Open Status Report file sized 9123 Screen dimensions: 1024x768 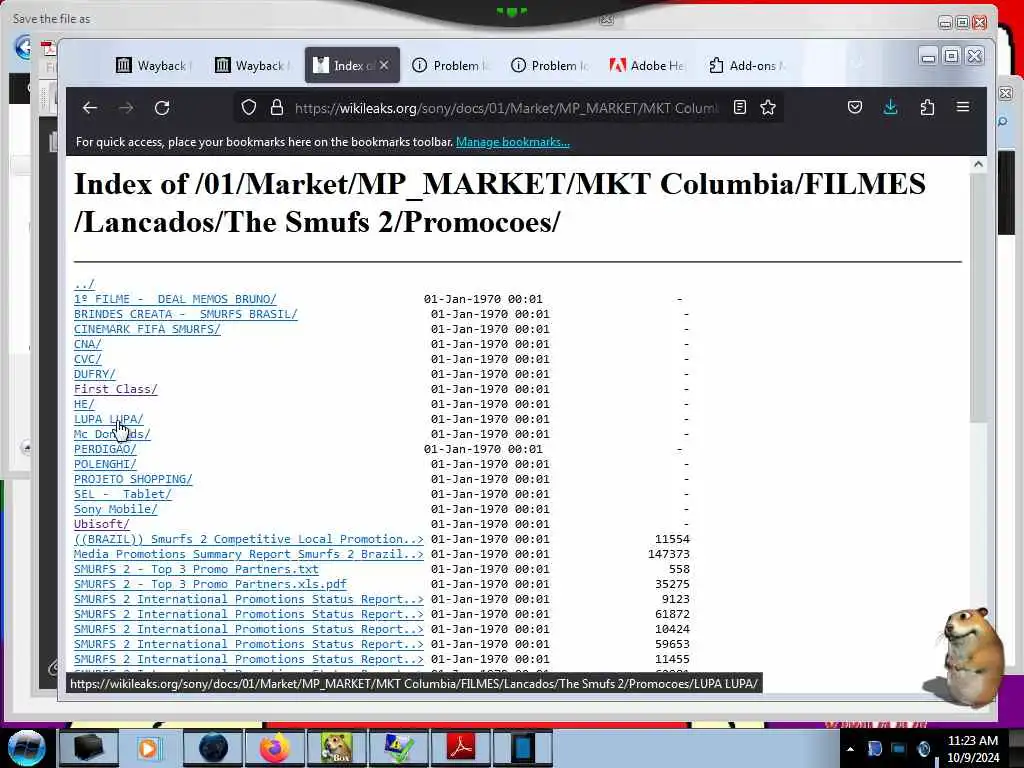coord(249,600)
